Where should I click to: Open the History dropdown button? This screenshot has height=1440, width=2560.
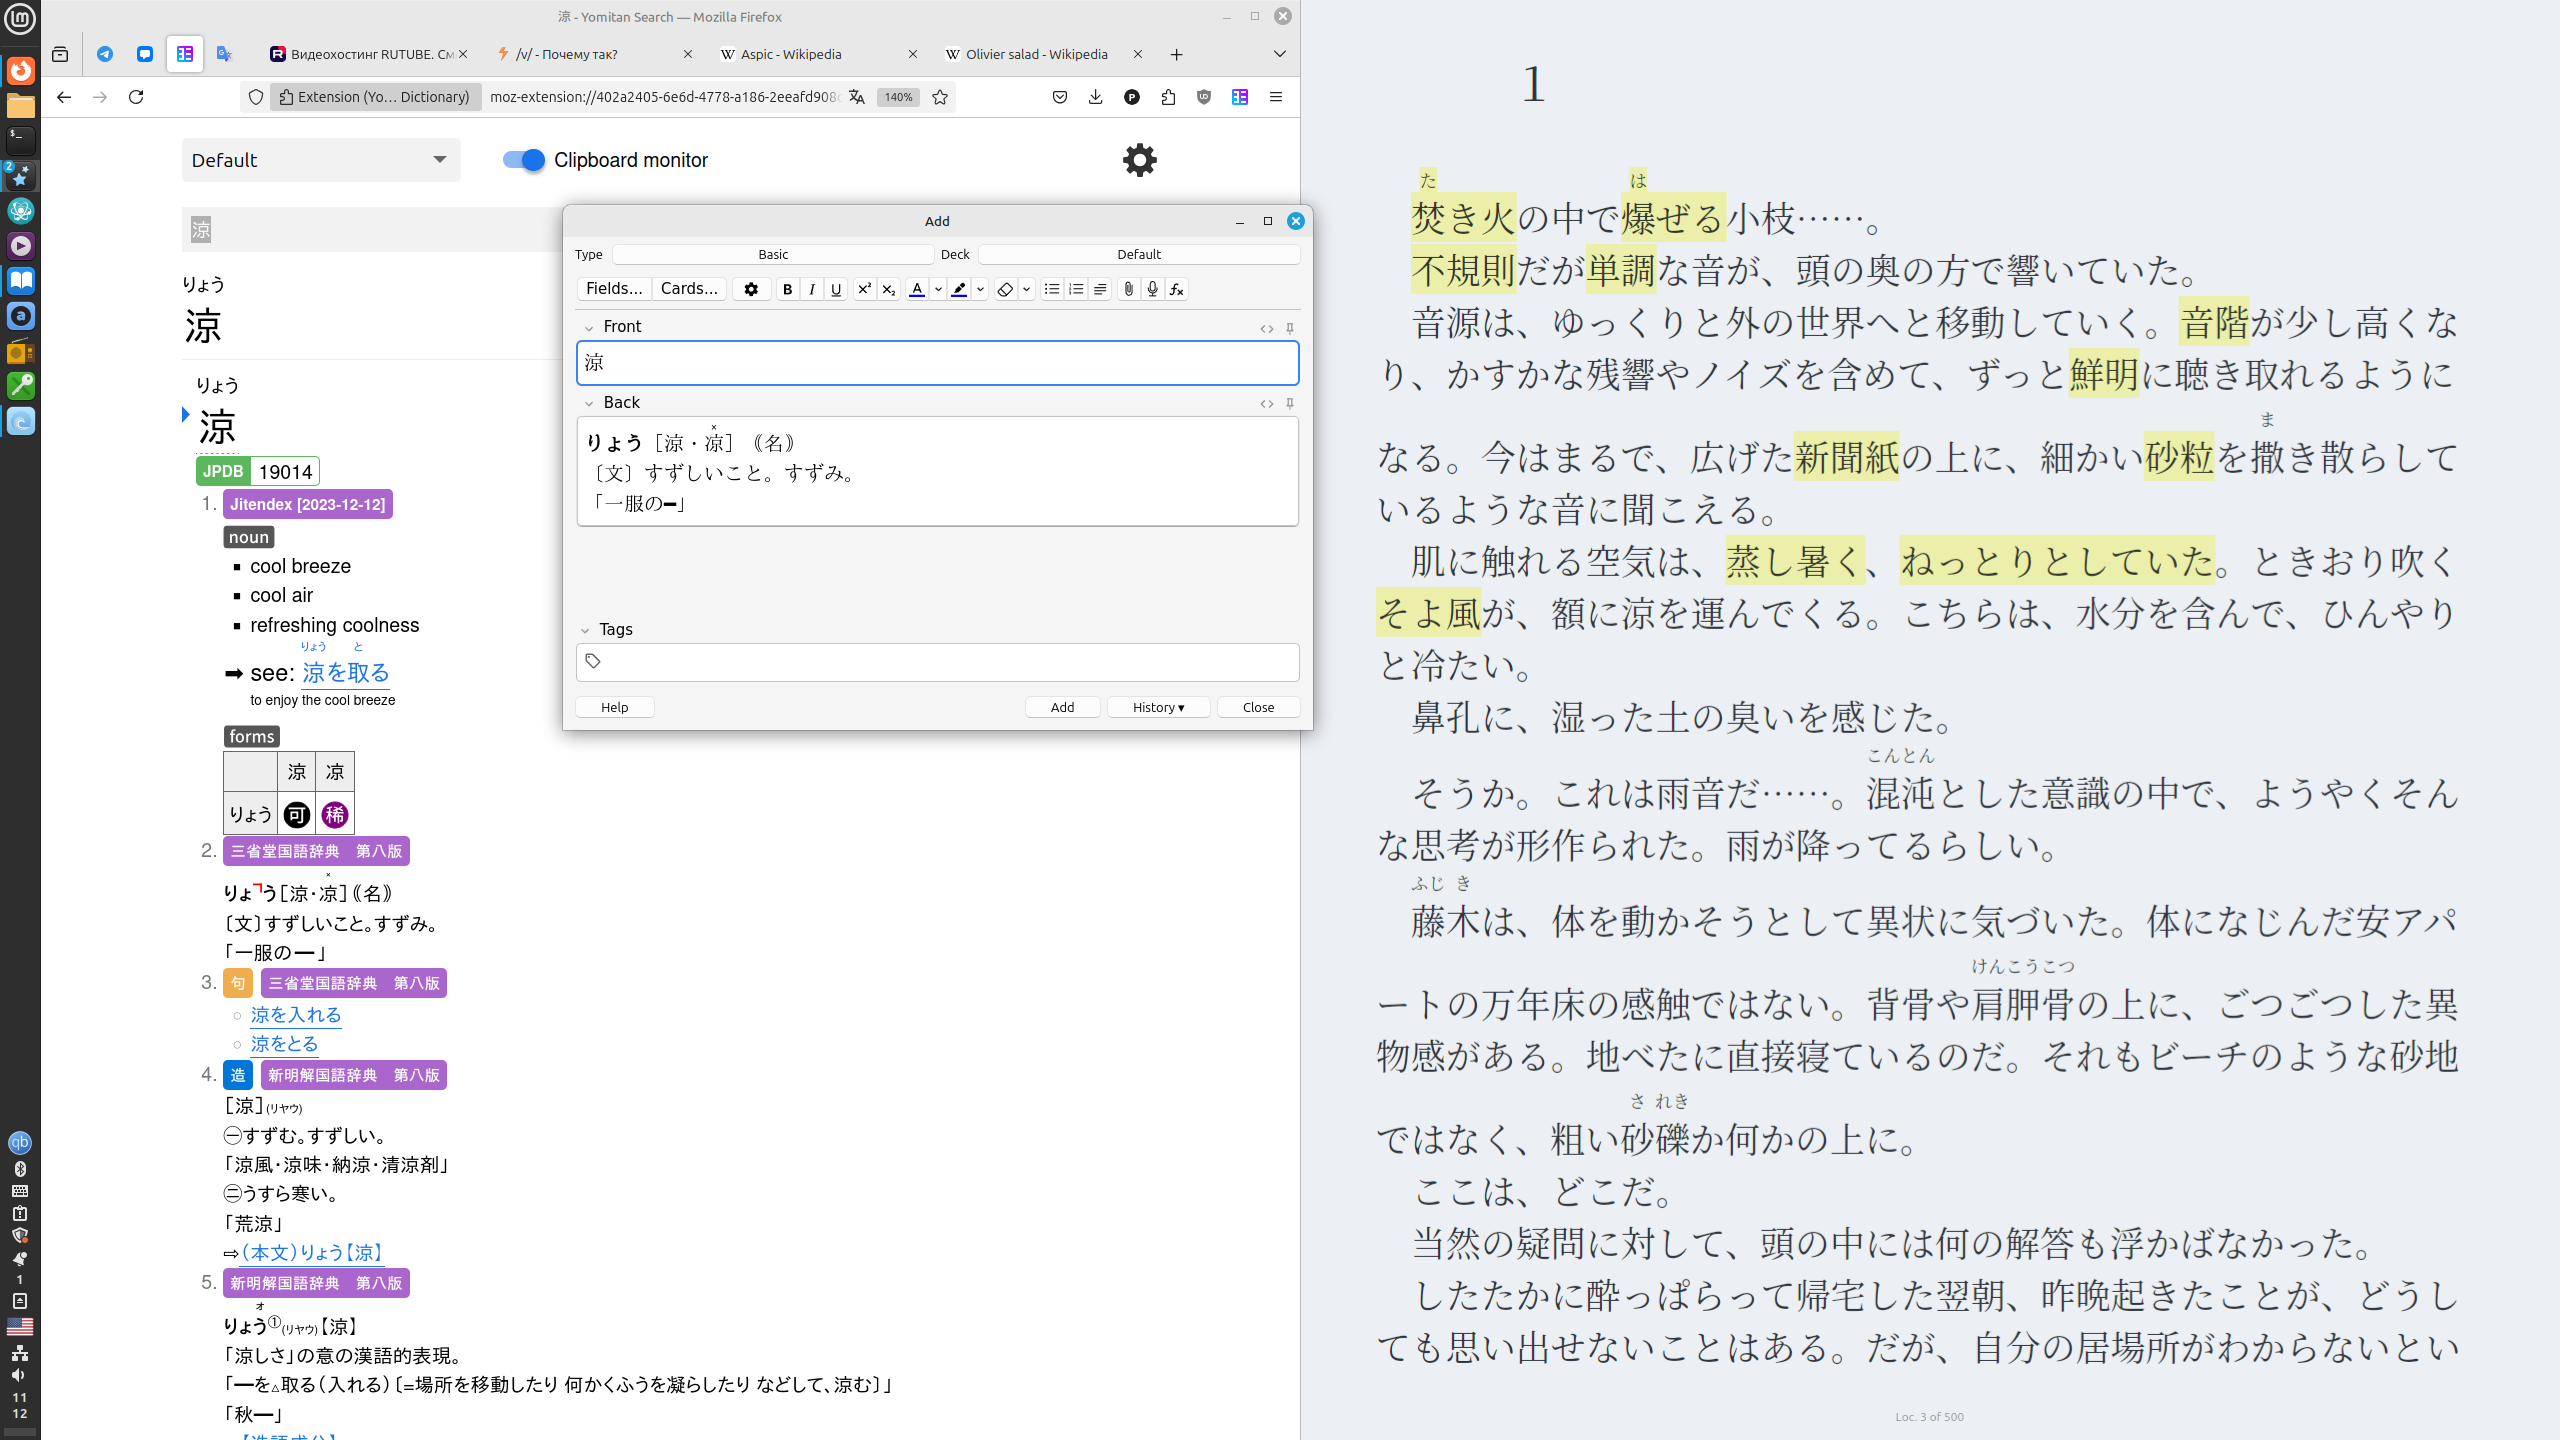[1158, 707]
